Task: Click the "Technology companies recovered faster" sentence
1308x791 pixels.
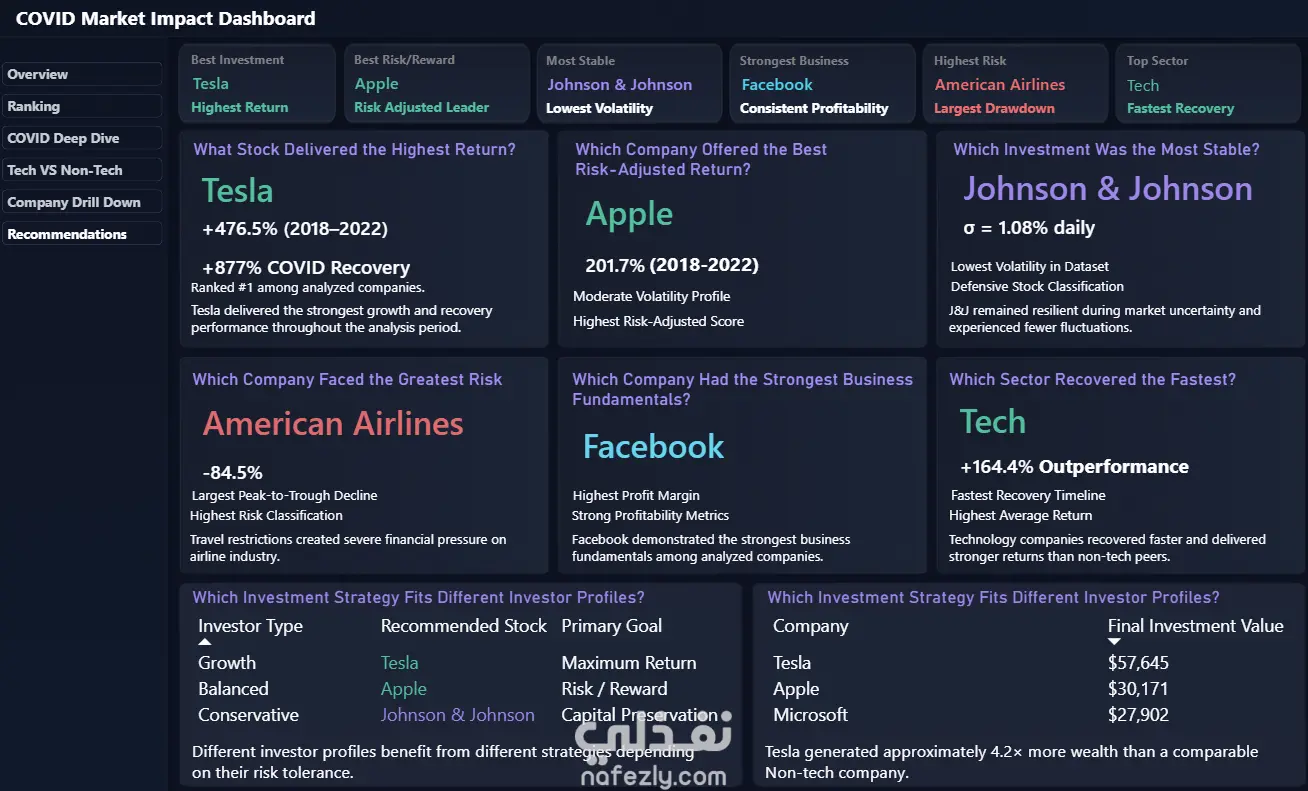Action: 1107,548
